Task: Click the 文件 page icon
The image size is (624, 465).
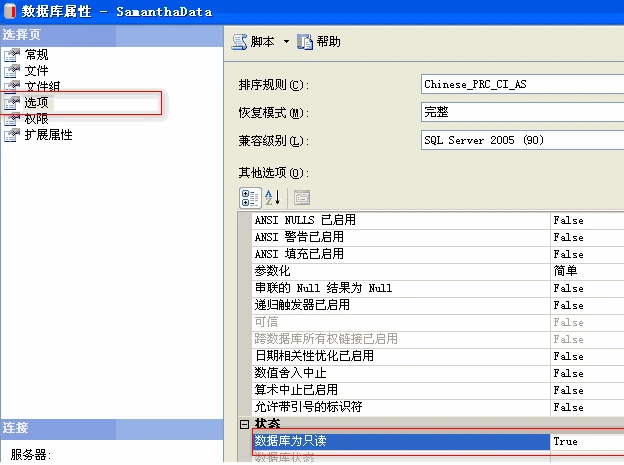Action: click(x=12, y=71)
